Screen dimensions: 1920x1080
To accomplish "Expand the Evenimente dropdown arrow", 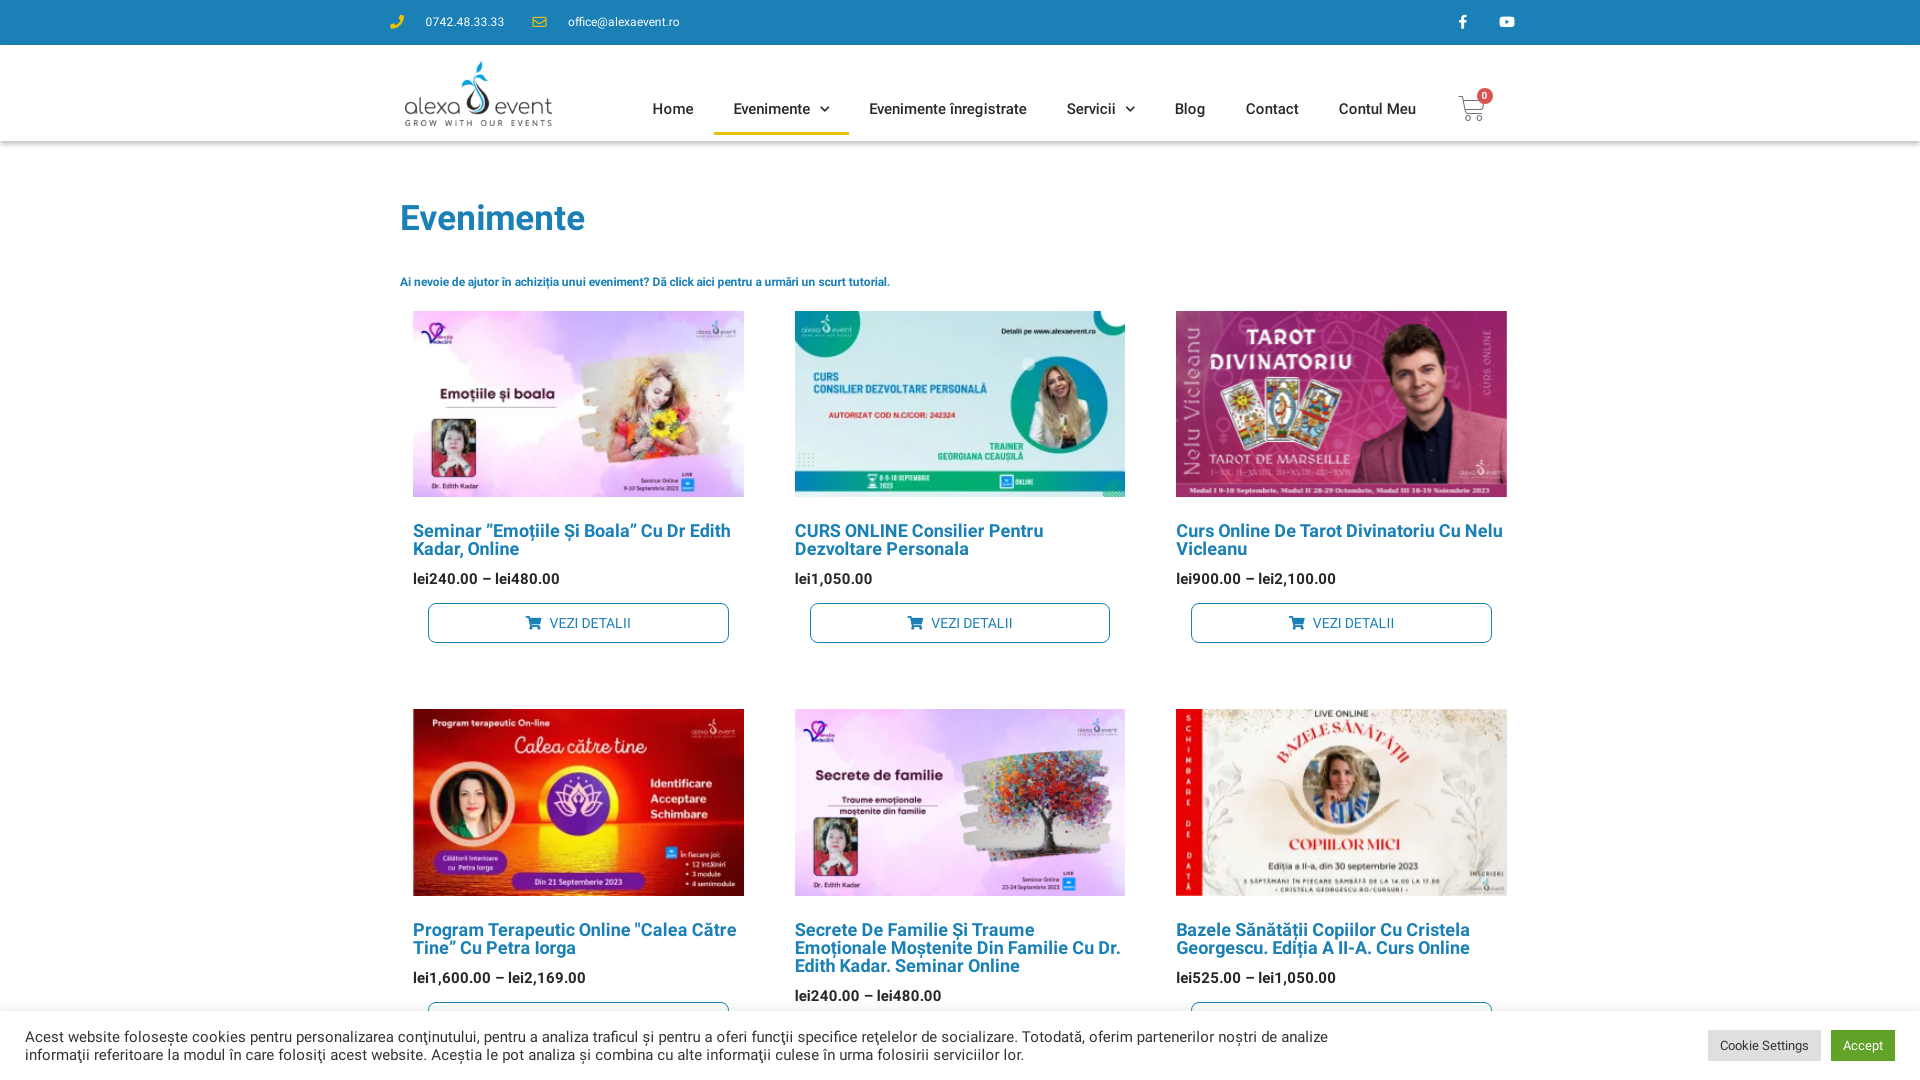I will 824,110.
